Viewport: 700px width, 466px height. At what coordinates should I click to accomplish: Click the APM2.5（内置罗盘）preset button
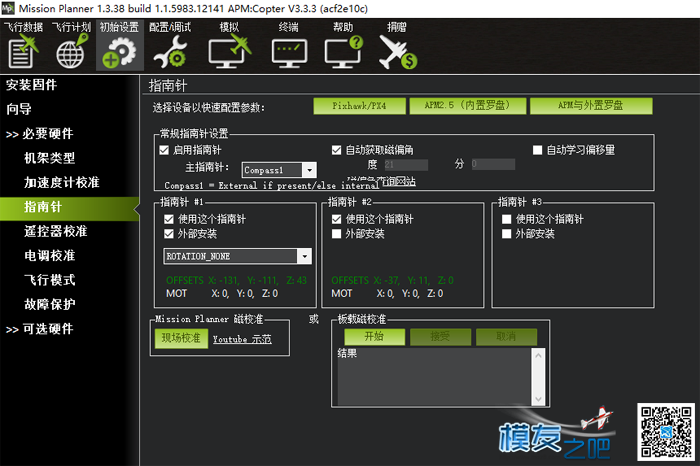467,106
